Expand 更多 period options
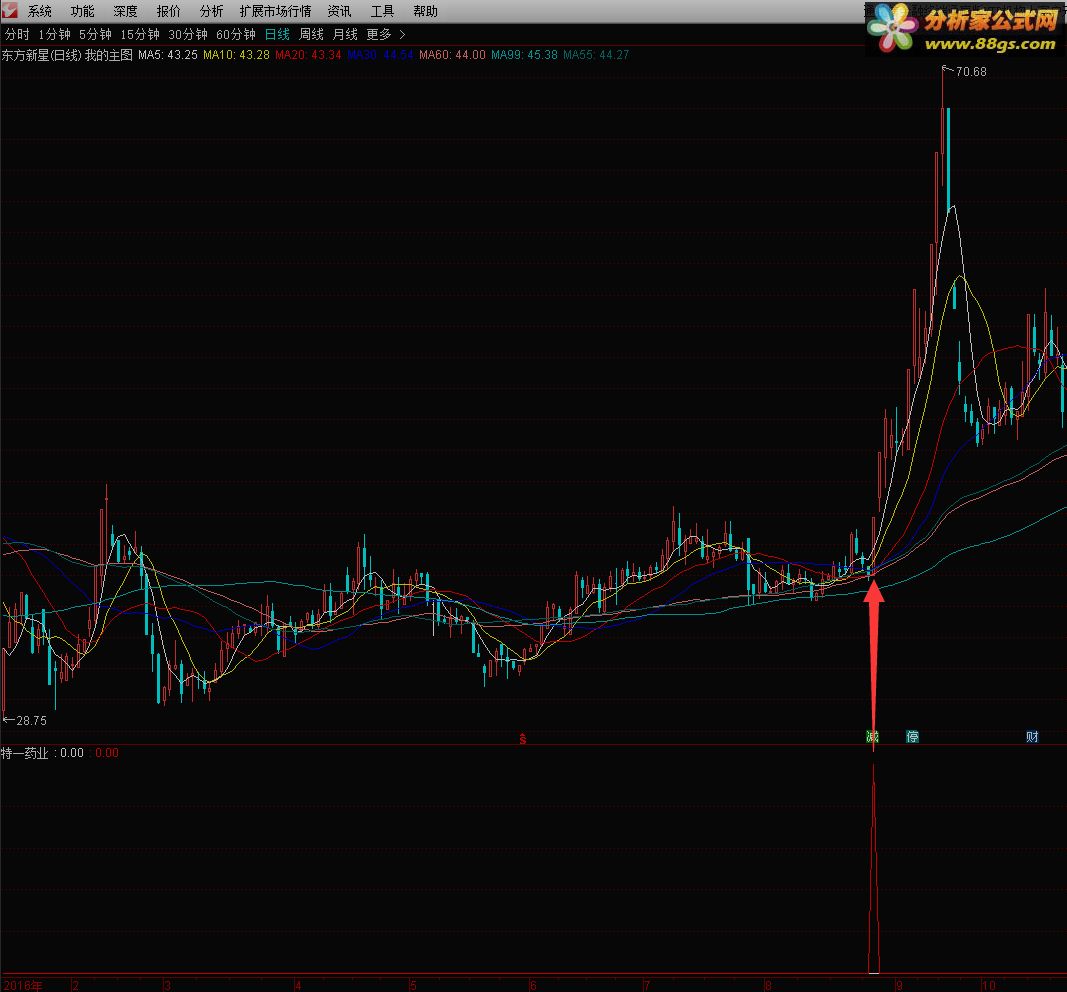This screenshot has width=1067, height=992. [x=379, y=34]
